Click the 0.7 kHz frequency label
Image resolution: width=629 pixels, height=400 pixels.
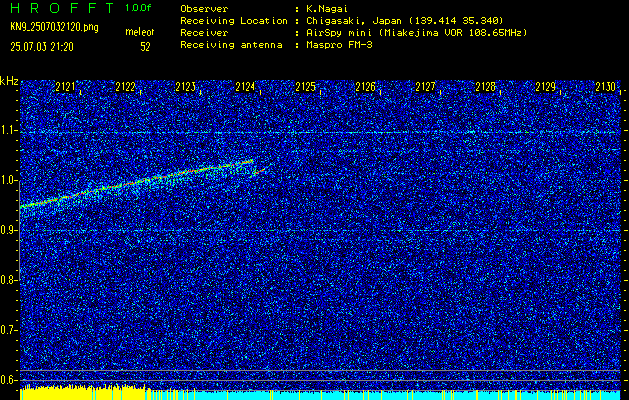[8, 330]
